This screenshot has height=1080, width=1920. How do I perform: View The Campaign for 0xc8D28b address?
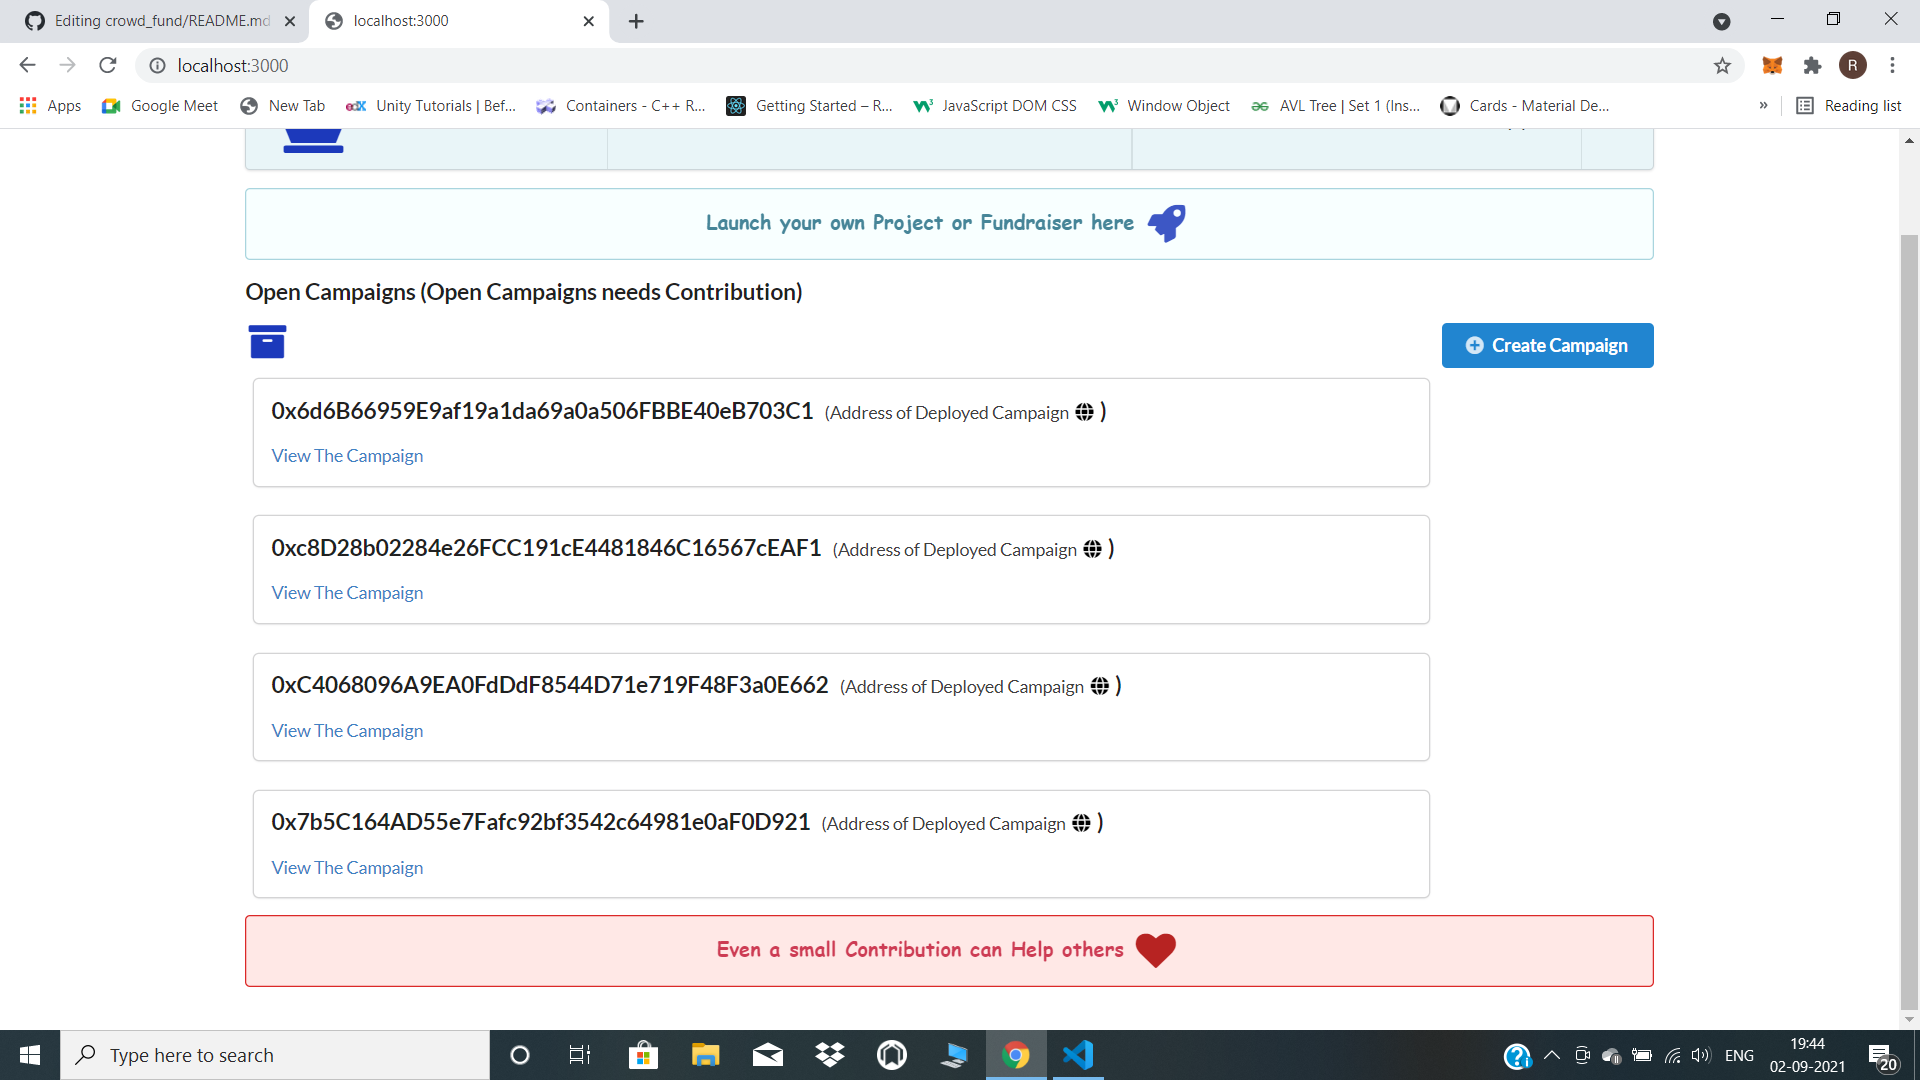[x=347, y=593]
